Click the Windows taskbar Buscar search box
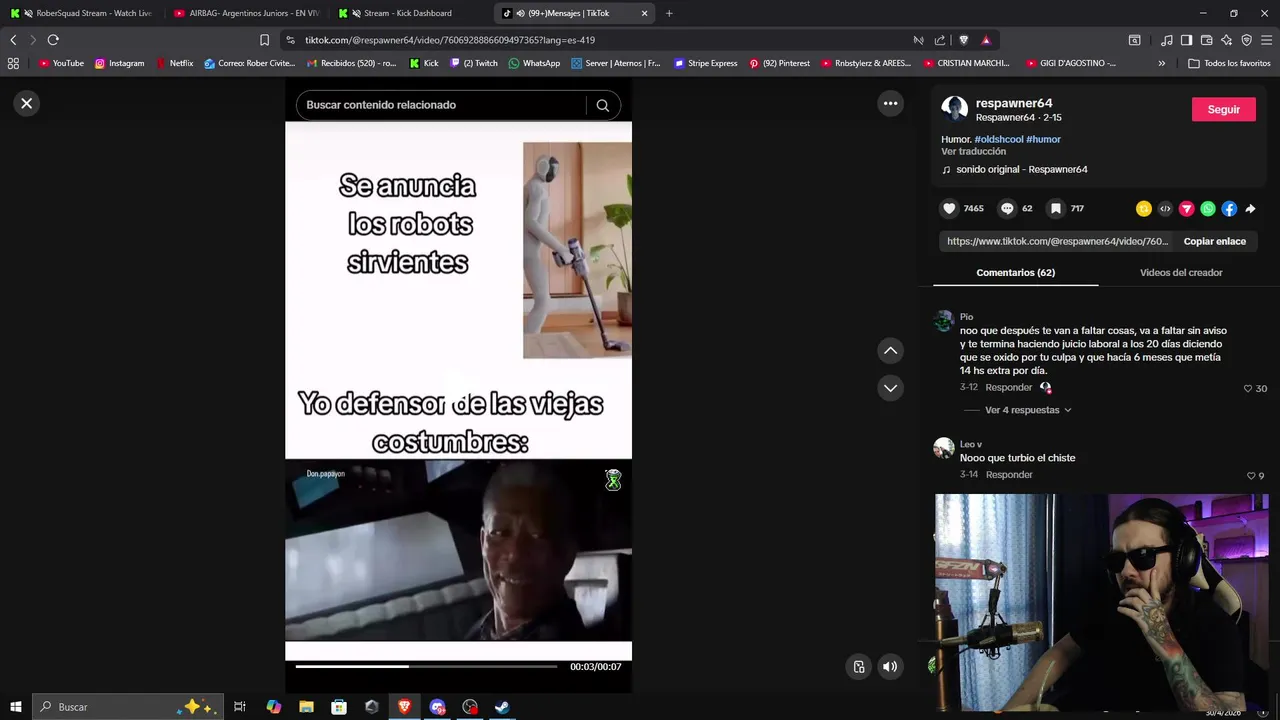Screen dimensions: 1280x720 127,707
